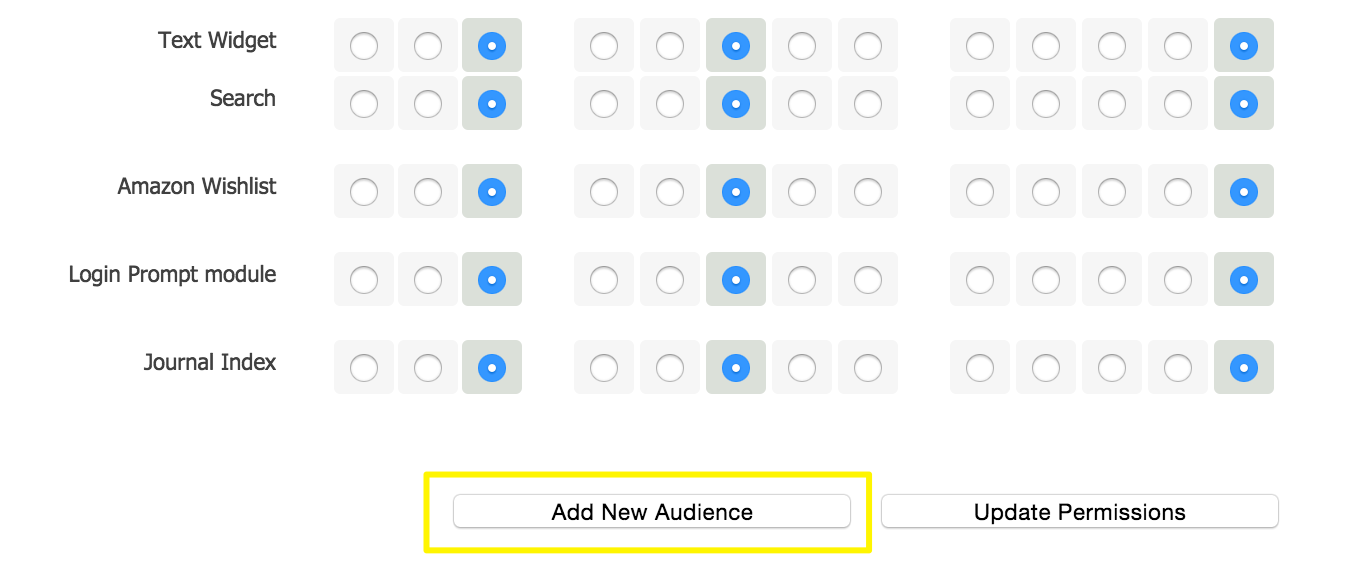
Task: Select first radio in Amazon Wishlist's middle group
Action: click(604, 191)
